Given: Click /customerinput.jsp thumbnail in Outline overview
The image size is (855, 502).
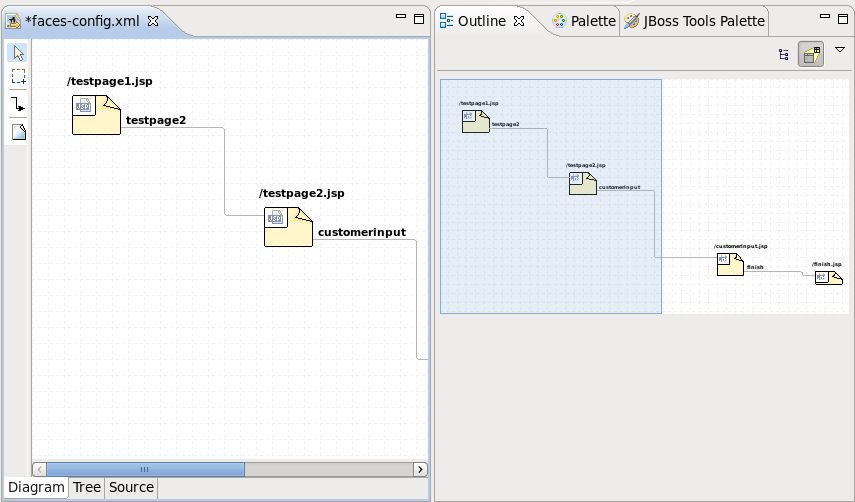Looking at the screenshot, I should coord(730,264).
